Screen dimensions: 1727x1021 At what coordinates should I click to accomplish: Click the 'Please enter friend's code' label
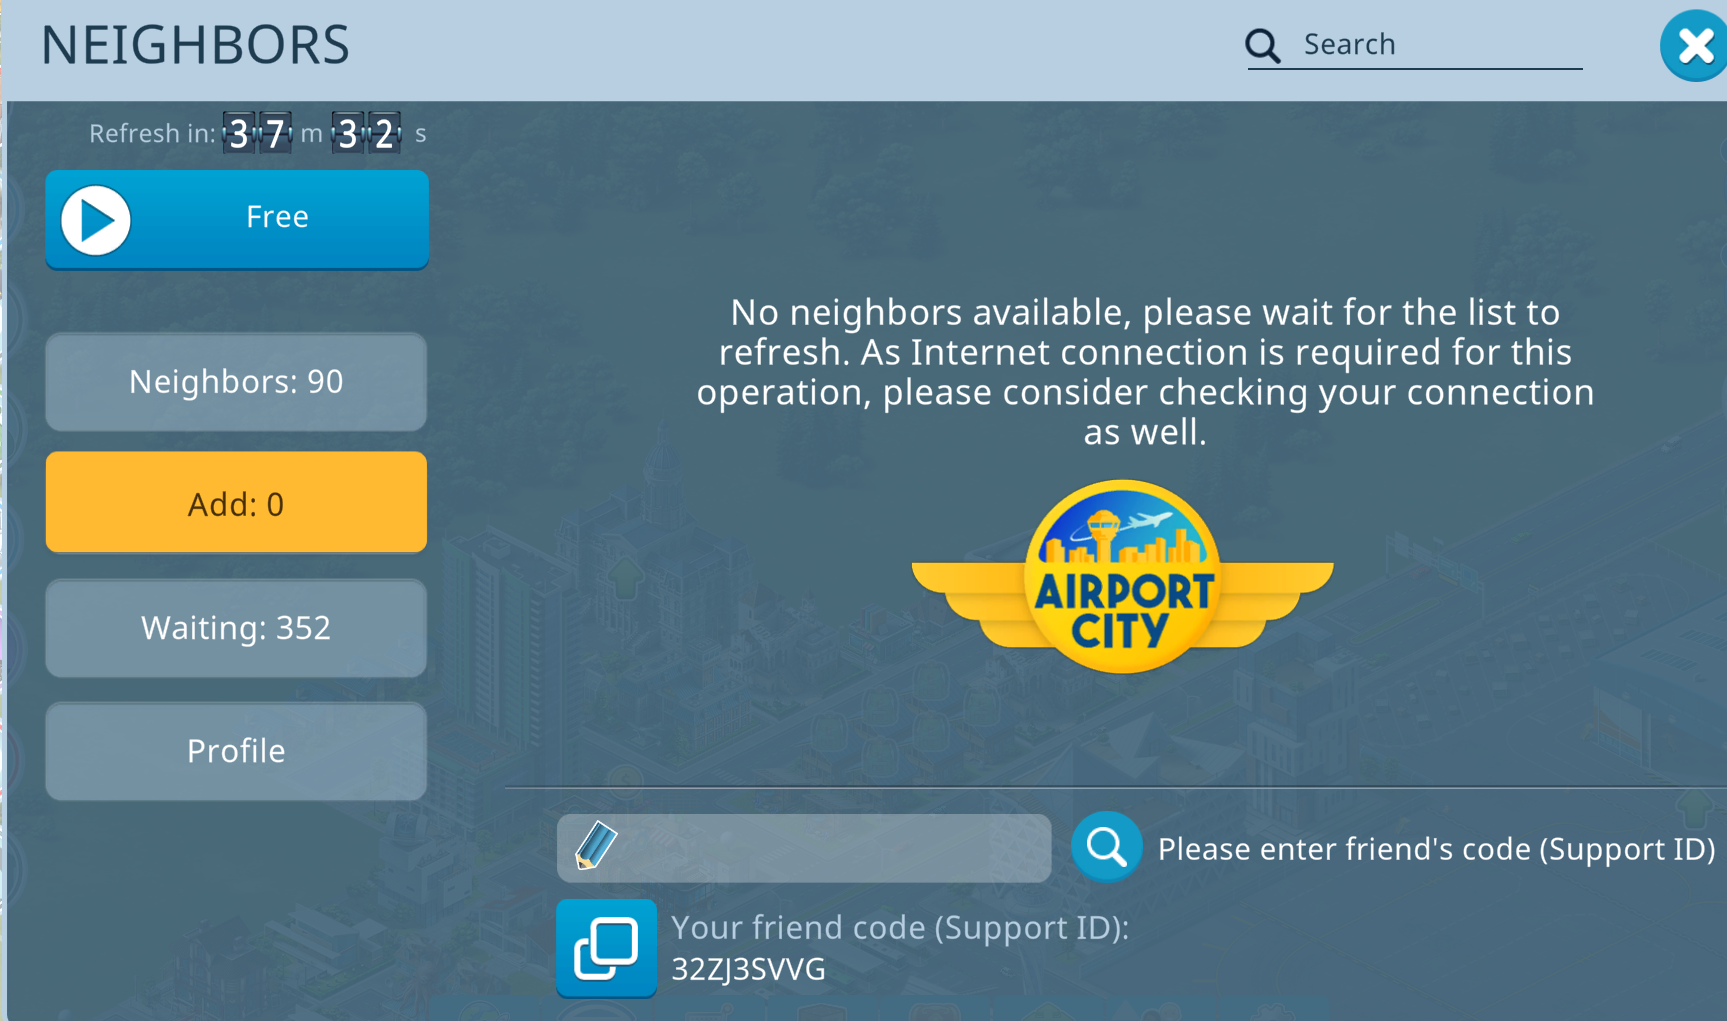coord(1436,849)
